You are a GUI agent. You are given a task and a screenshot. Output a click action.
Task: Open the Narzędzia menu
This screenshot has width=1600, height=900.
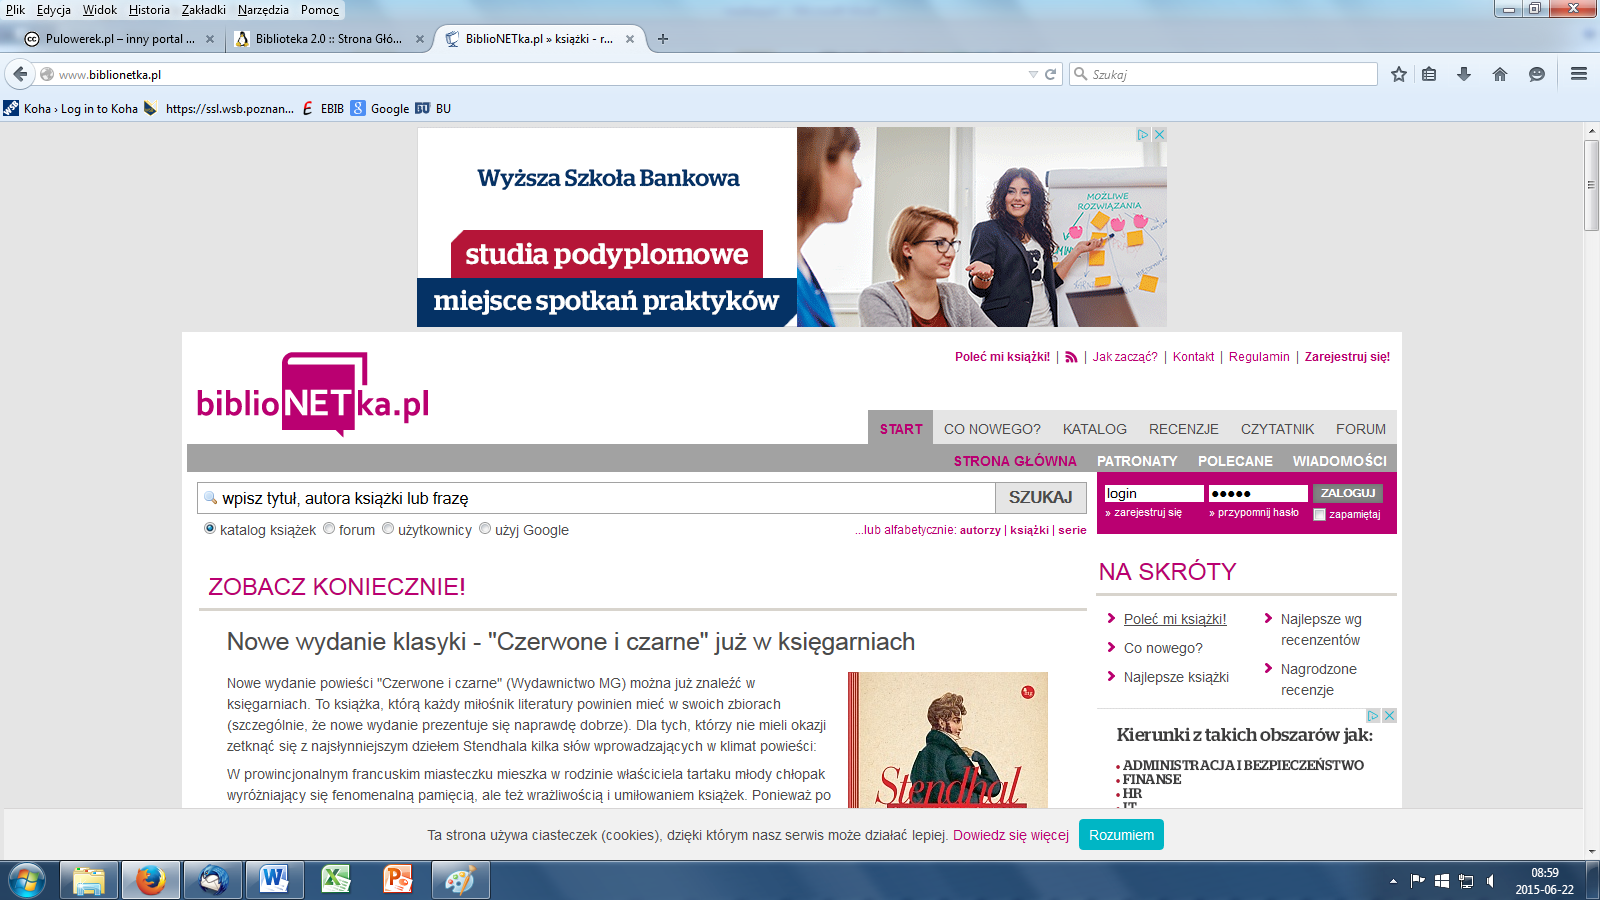coord(263,10)
